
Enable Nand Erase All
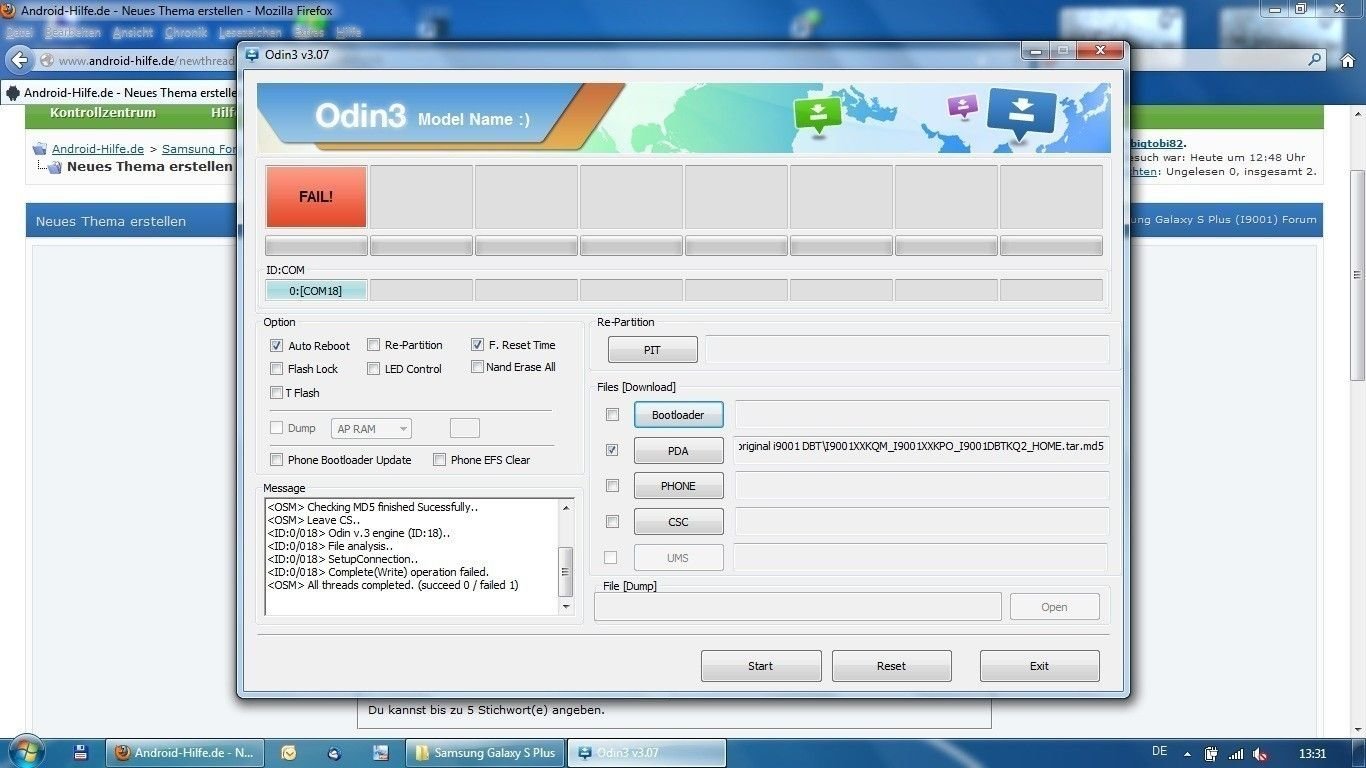click(x=478, y=367)
